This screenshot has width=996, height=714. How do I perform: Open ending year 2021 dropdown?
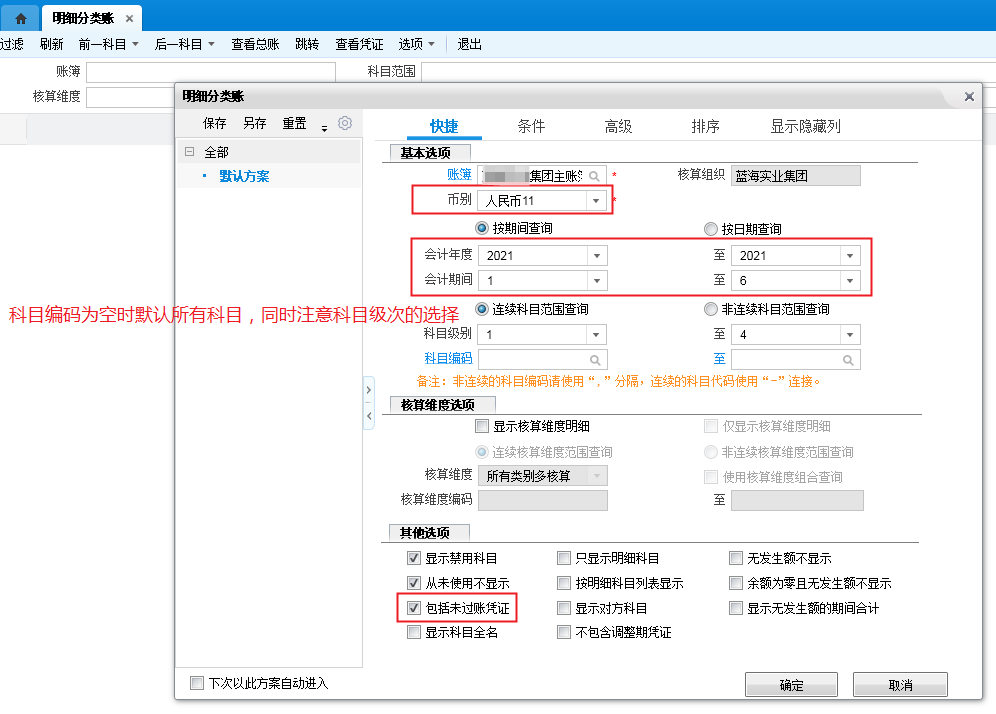coord(850,255)
